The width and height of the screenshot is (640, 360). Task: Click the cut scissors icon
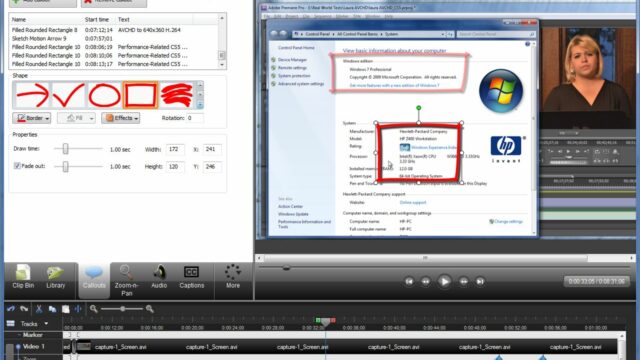[39, 309]
